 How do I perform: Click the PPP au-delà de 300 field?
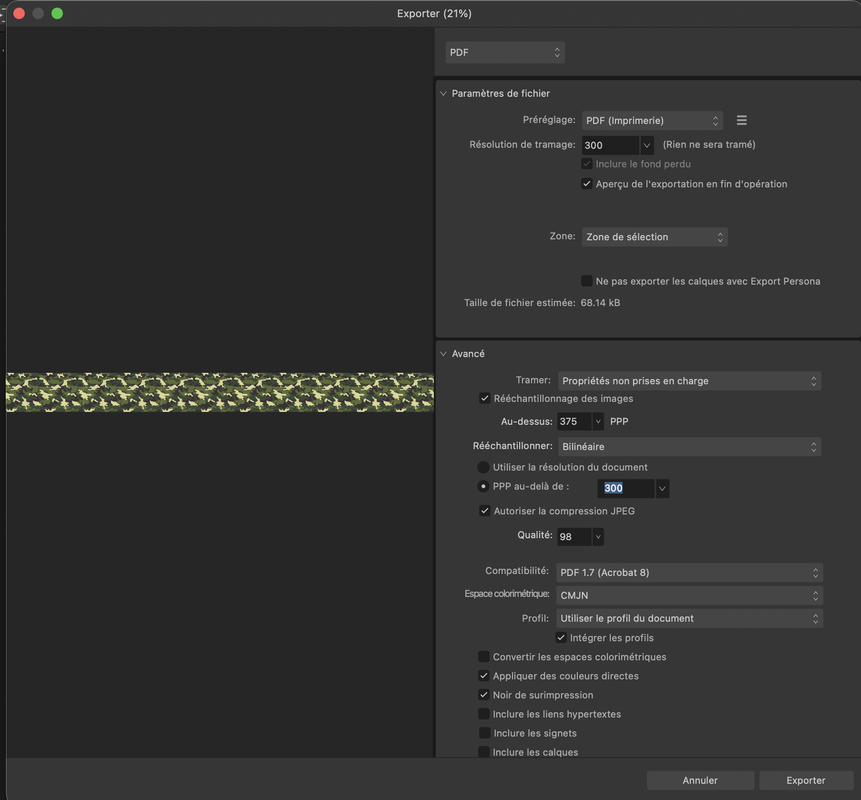[x=626, y=488]
